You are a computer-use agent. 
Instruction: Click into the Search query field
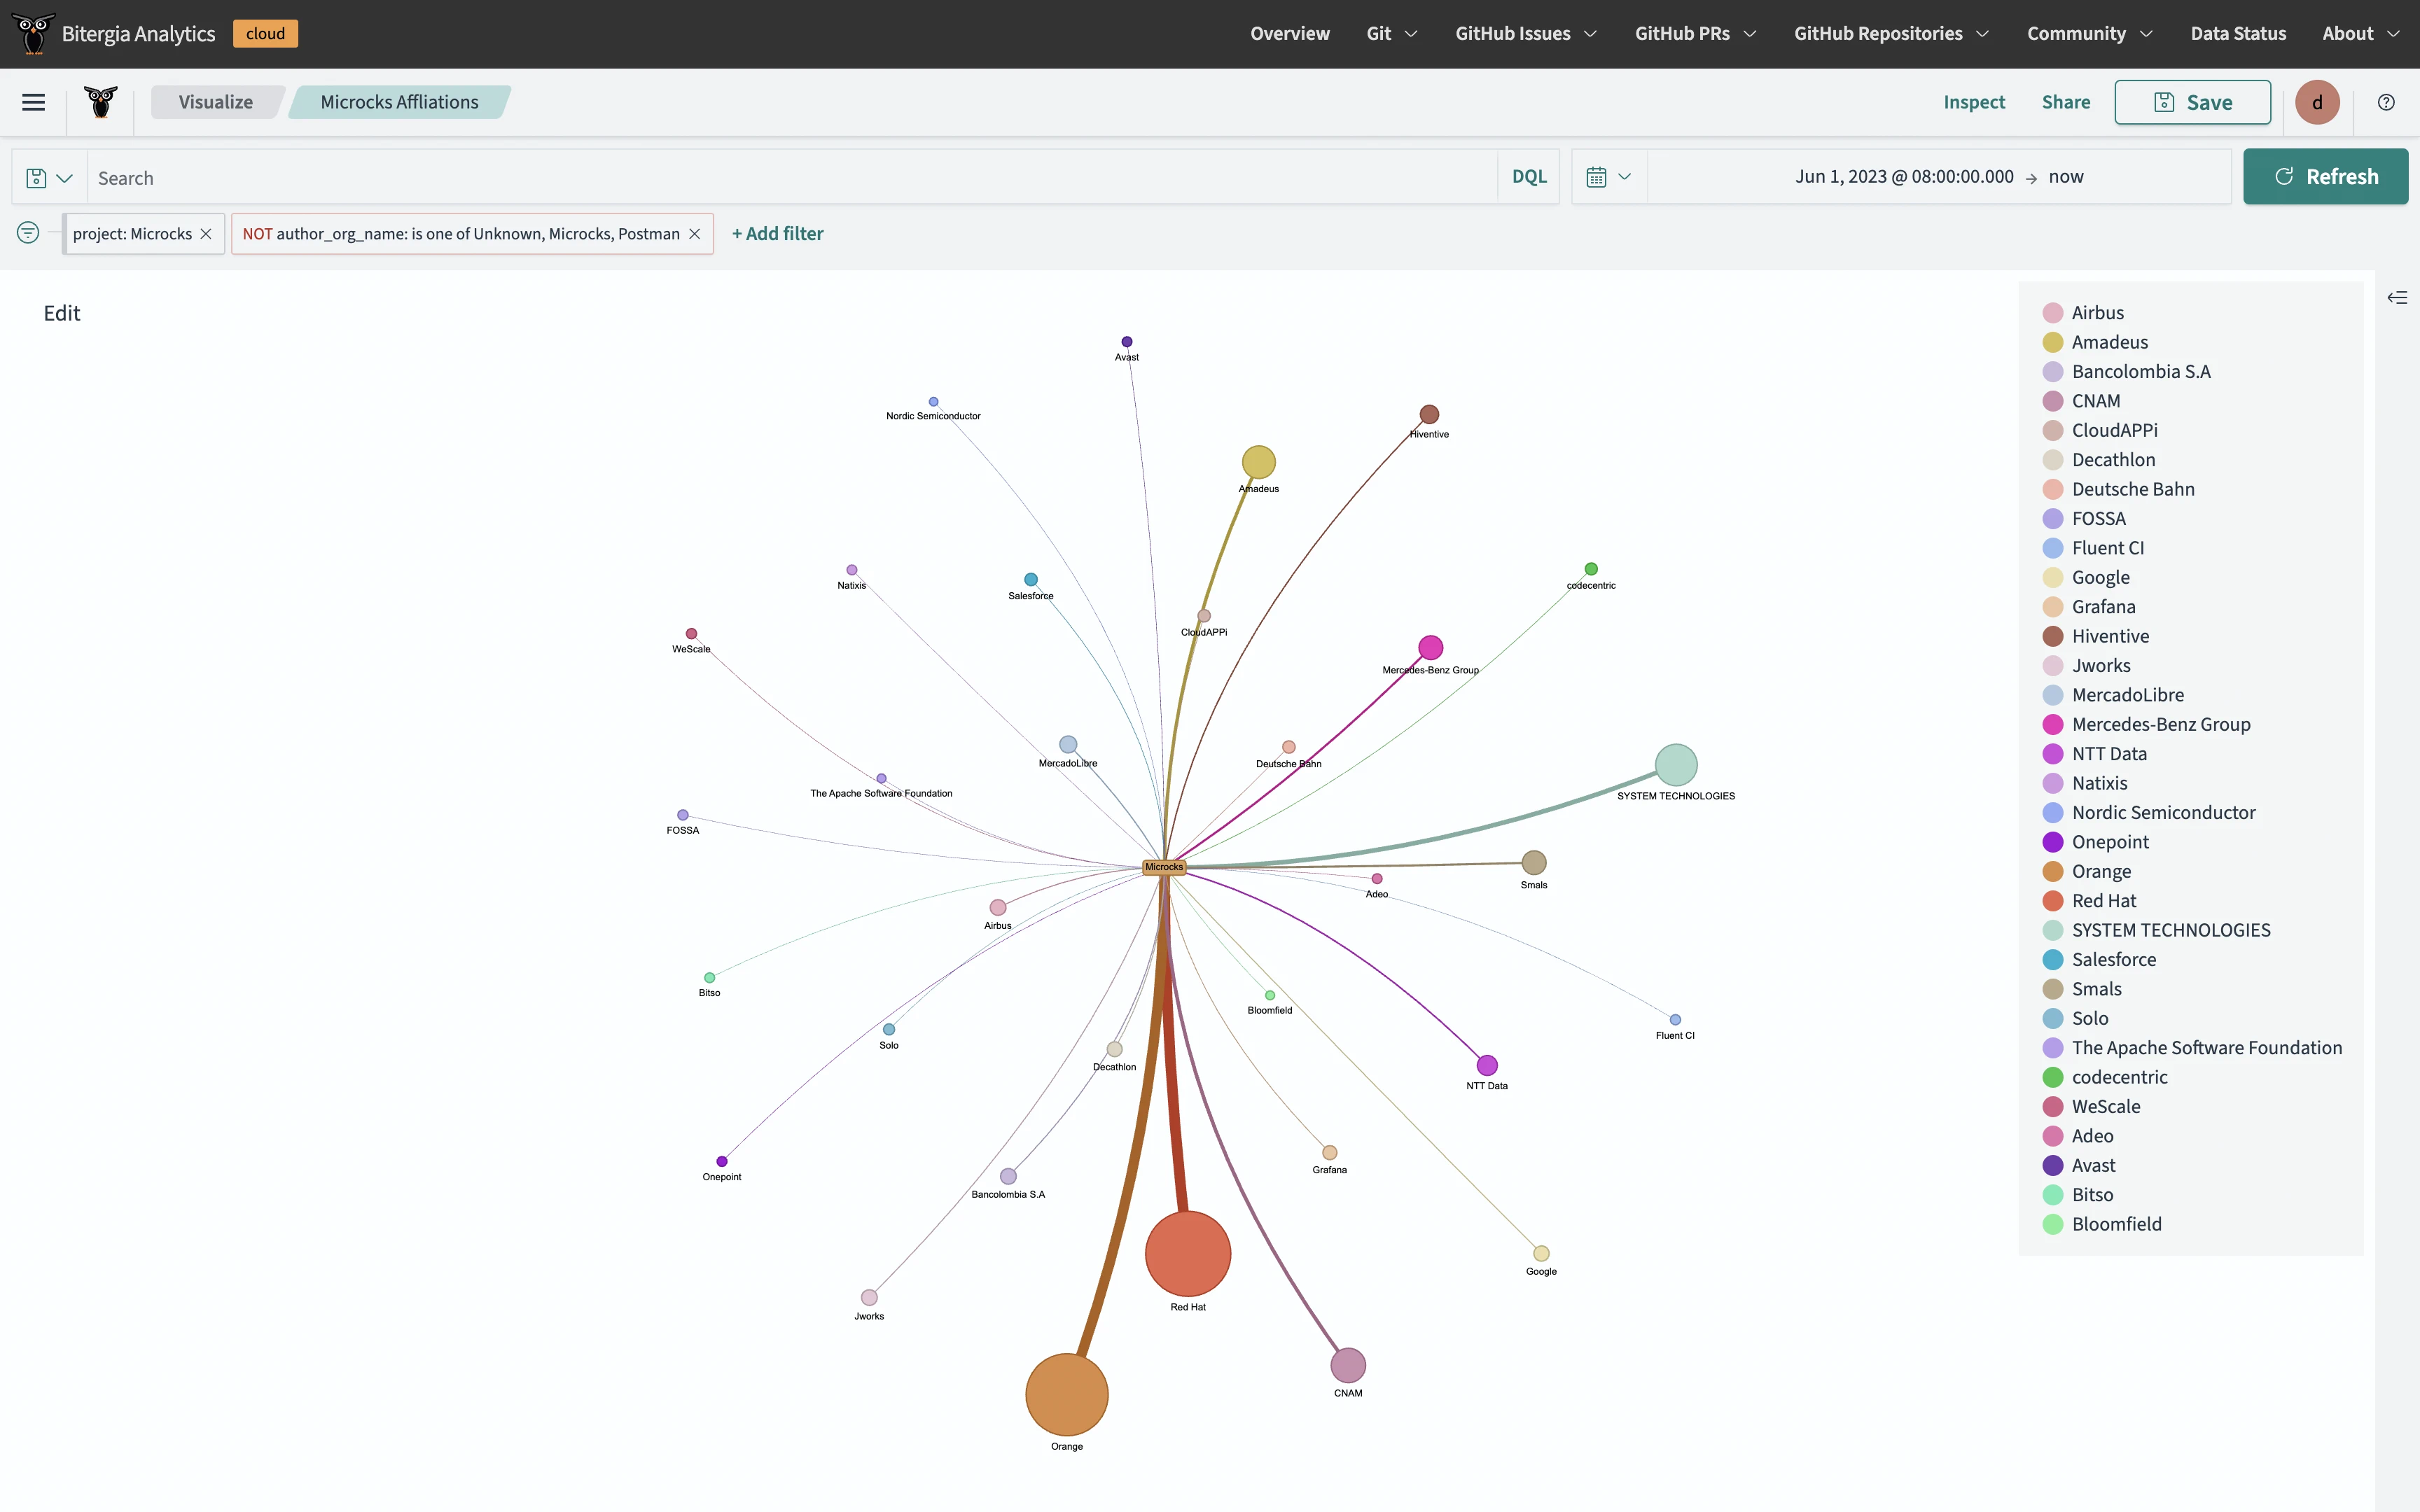click(x=790, y=178)
